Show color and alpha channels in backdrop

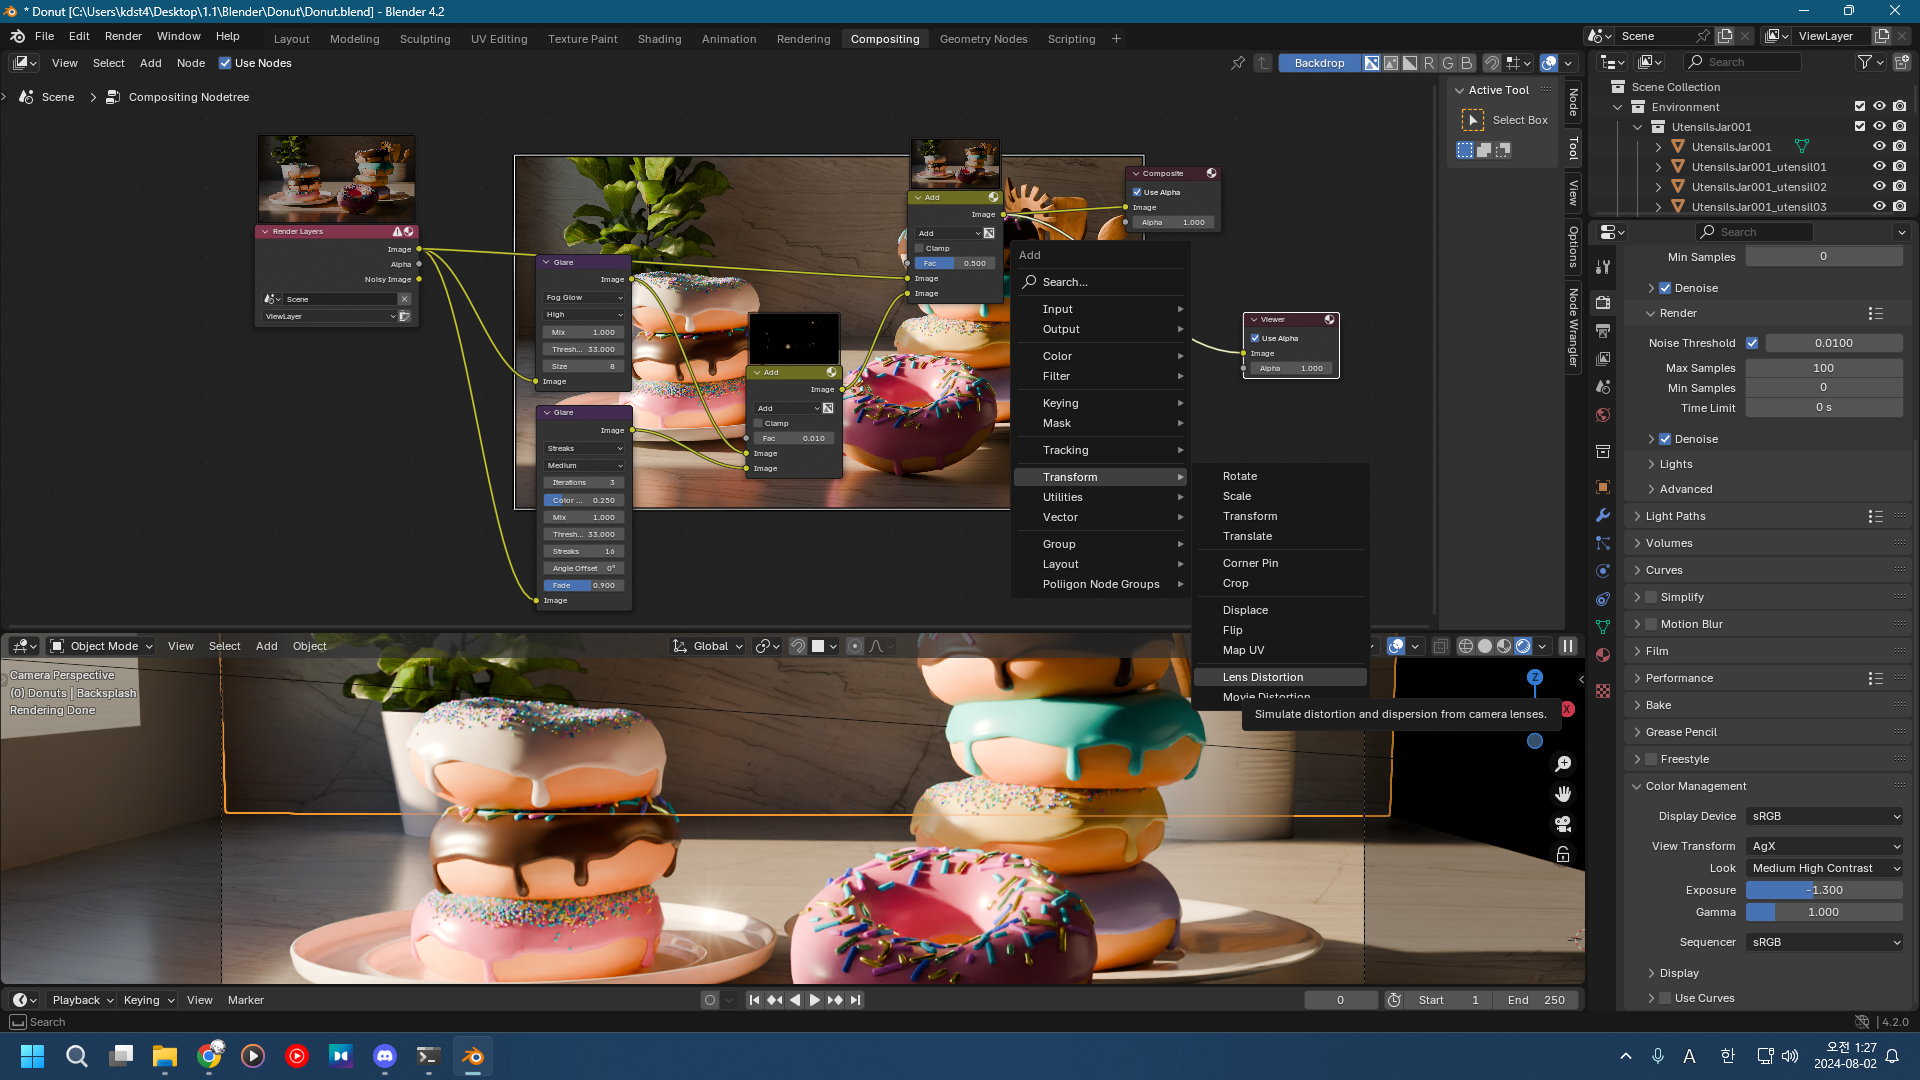click(x=1372, y=63)
